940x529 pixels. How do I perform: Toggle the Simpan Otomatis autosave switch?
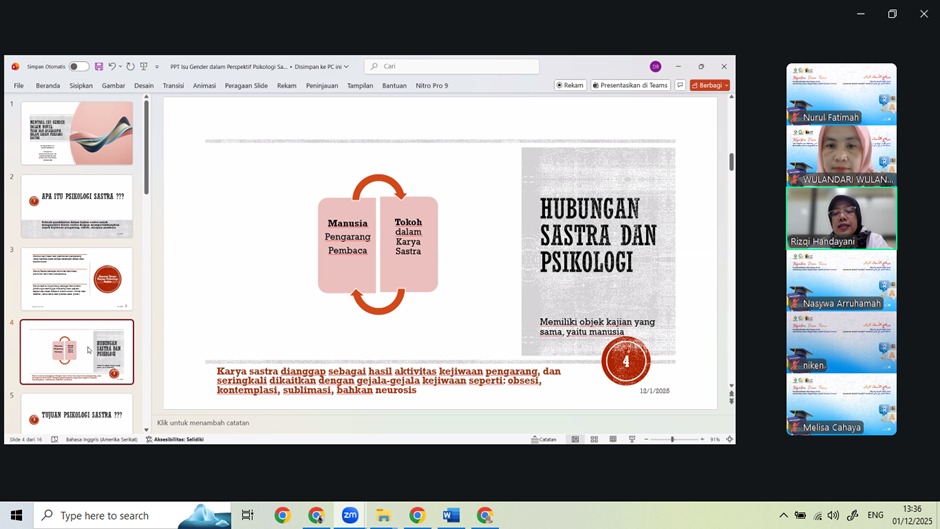78,67
